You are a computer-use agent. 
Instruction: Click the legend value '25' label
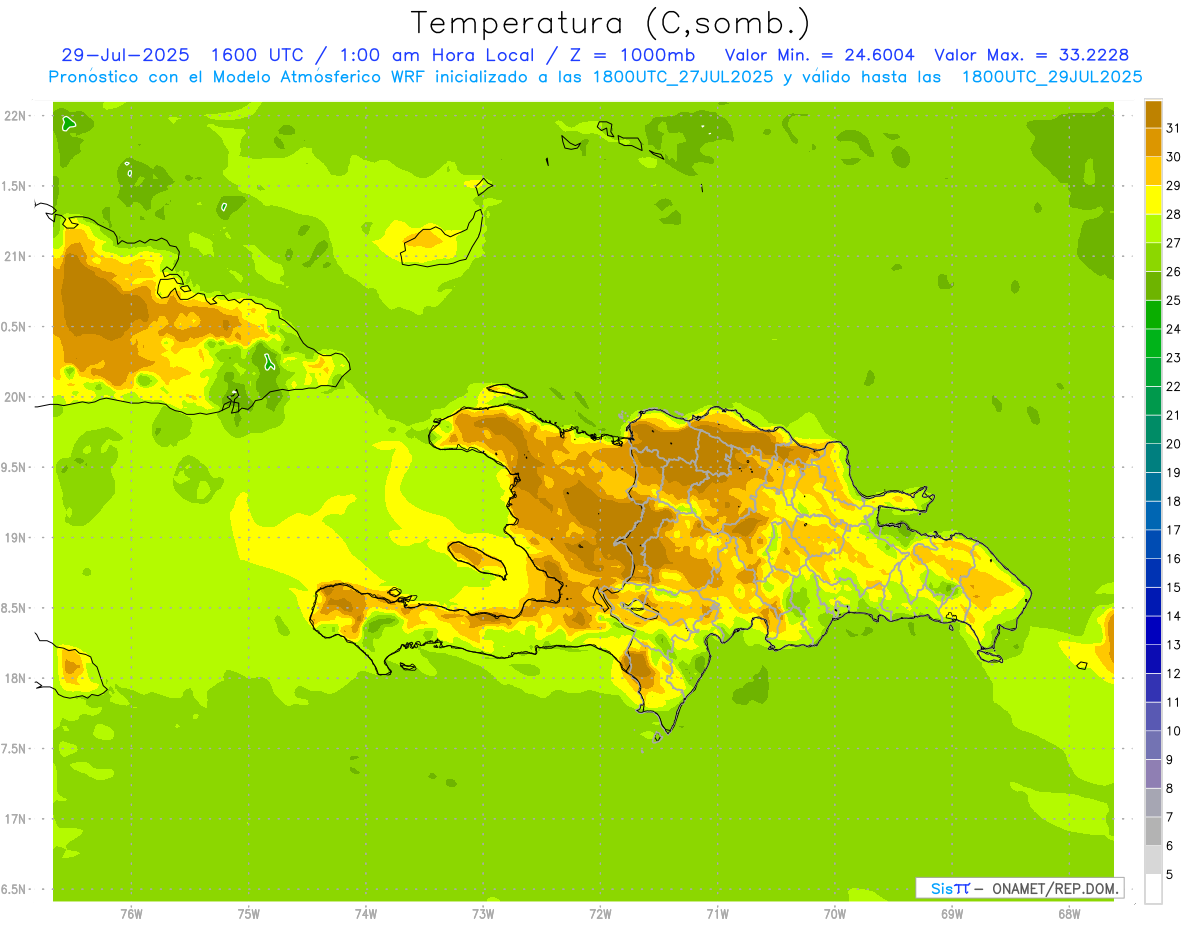(x=1173, y=300)
